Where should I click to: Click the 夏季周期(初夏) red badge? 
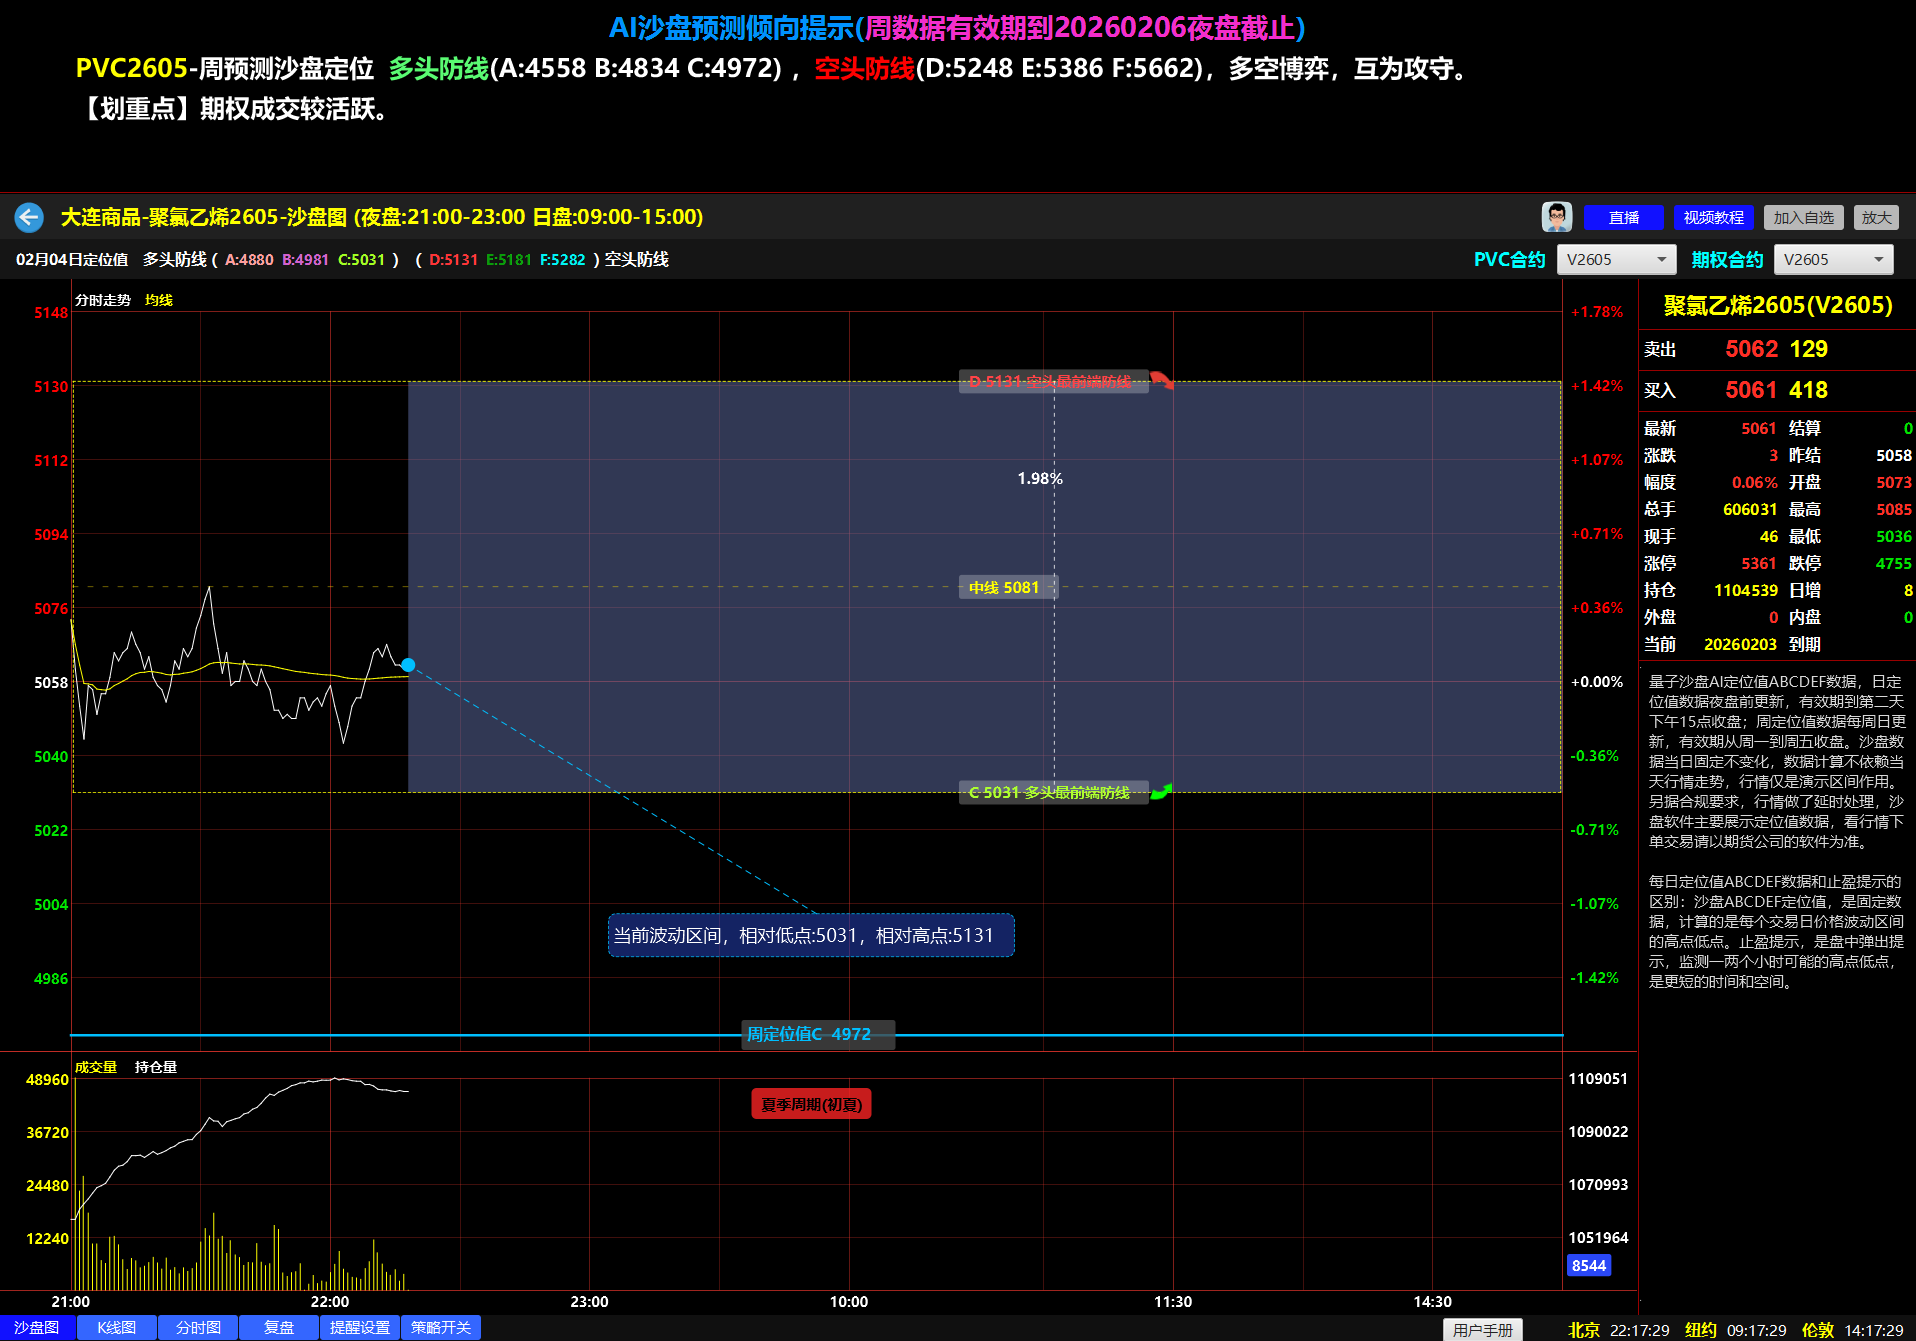coord(811,1104)
